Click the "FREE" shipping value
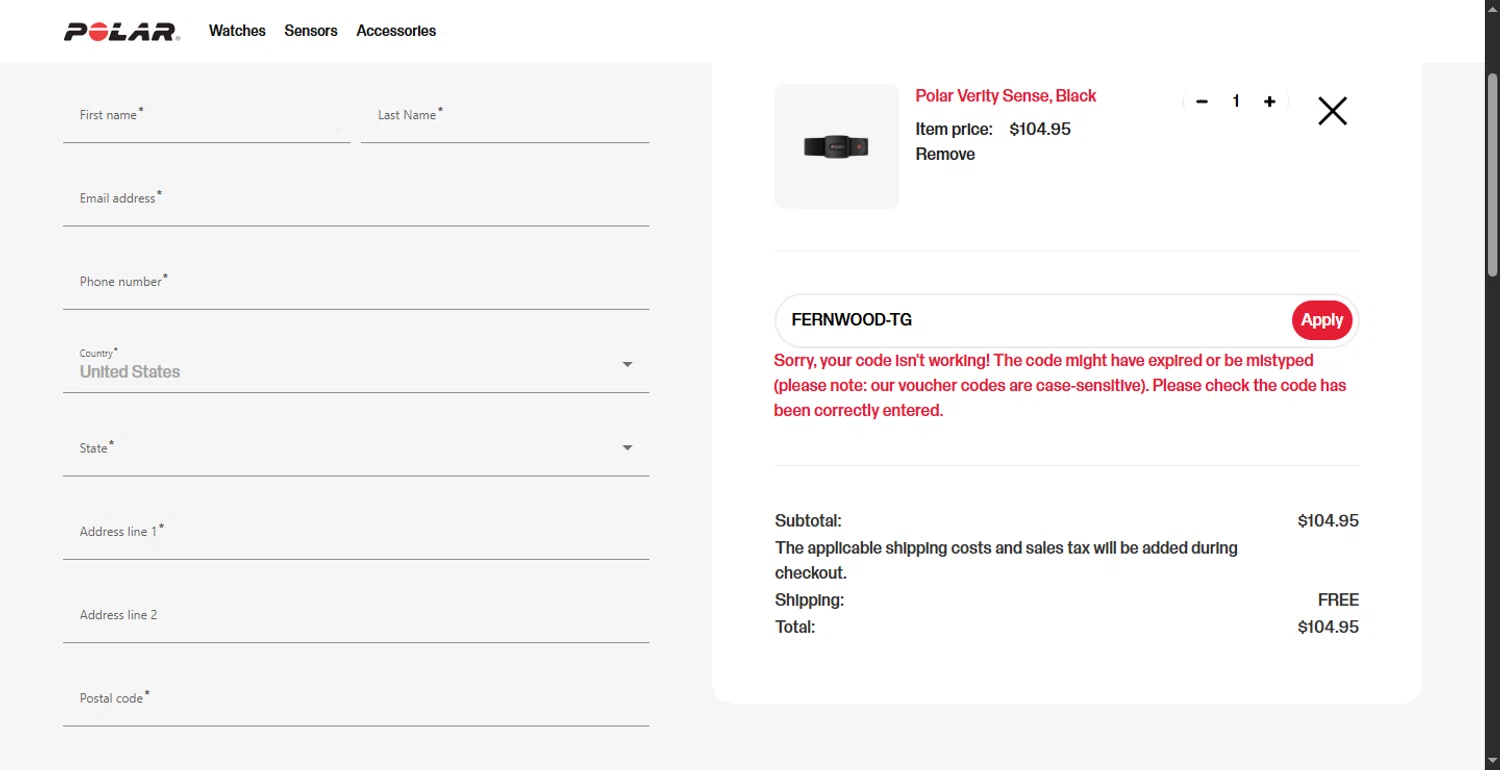This screenshot has width=1500, height=770. [x=1338, y=600]
